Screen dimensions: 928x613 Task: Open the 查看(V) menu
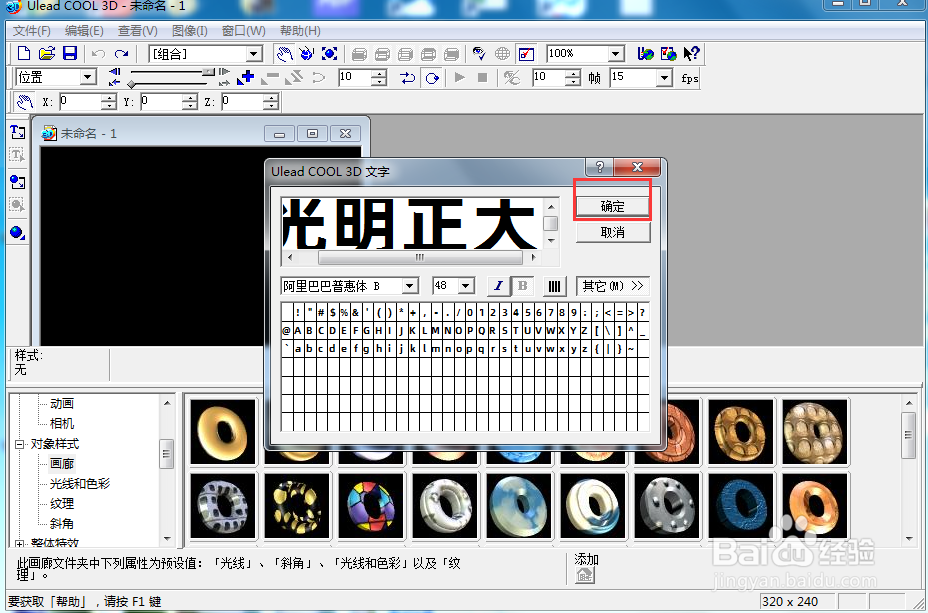137,31
